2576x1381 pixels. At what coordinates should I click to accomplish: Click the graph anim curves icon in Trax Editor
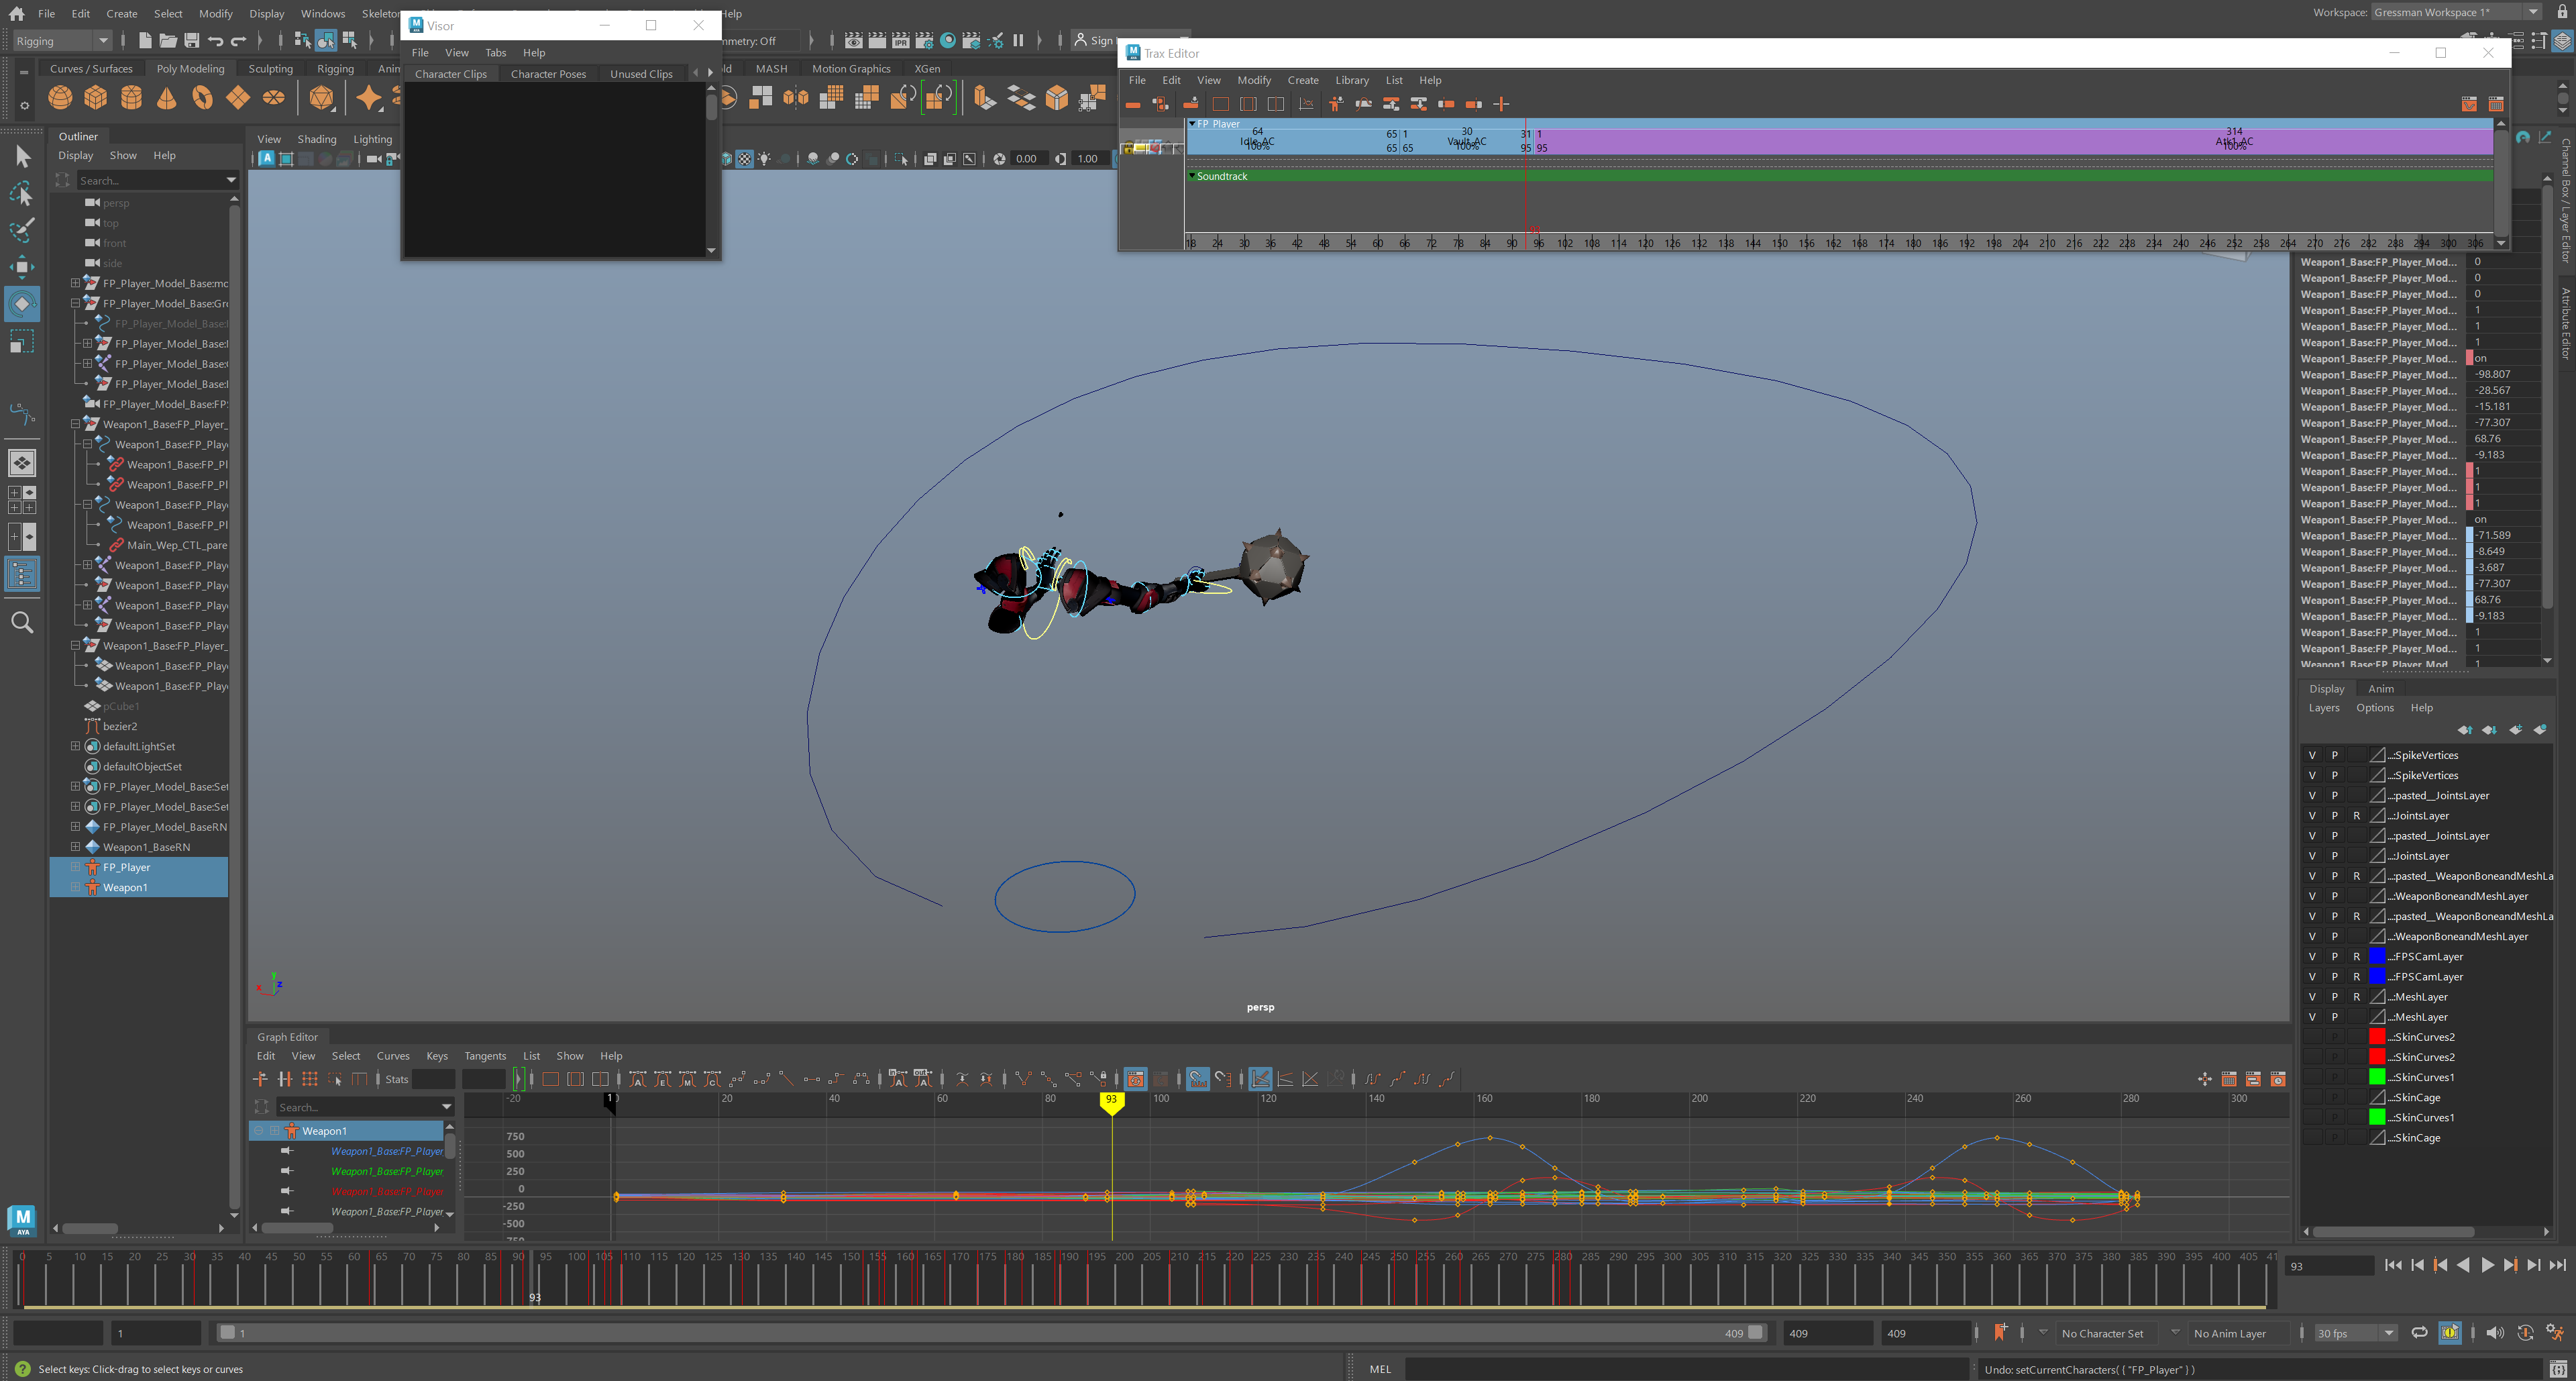coord(1306,103)
